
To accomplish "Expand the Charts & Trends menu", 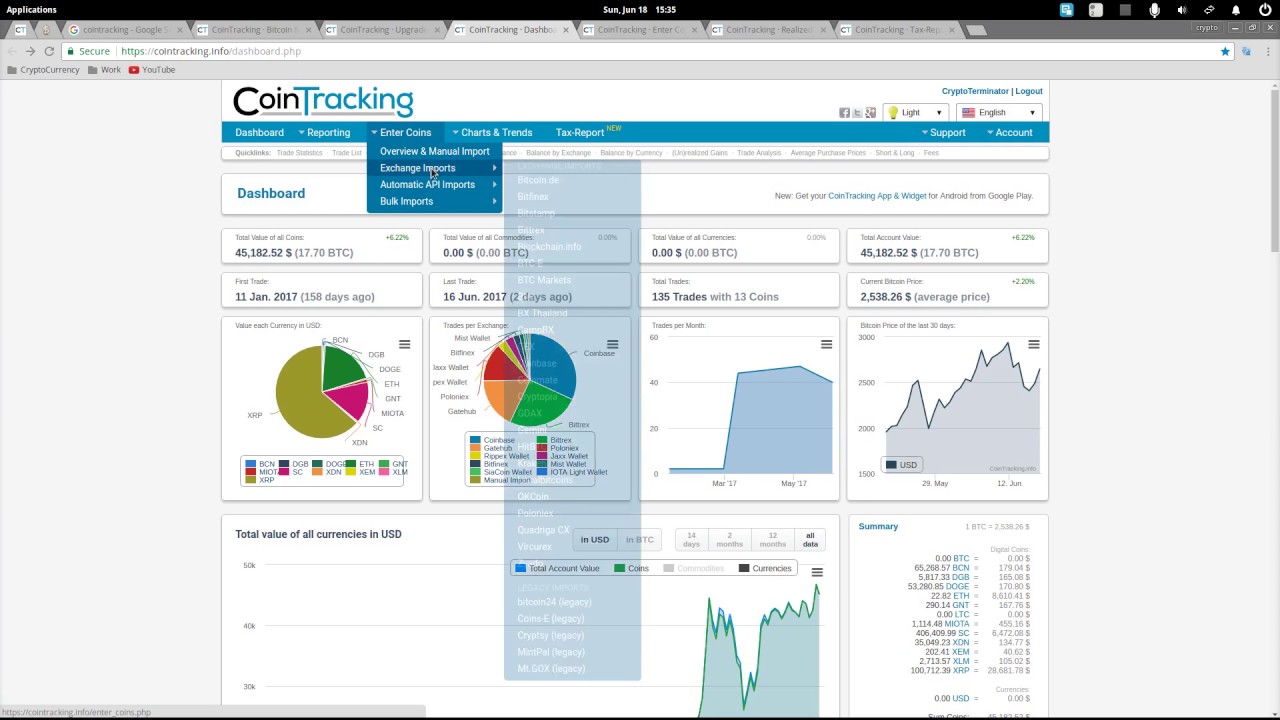I will pyautogui.click(x=492, y=132).
